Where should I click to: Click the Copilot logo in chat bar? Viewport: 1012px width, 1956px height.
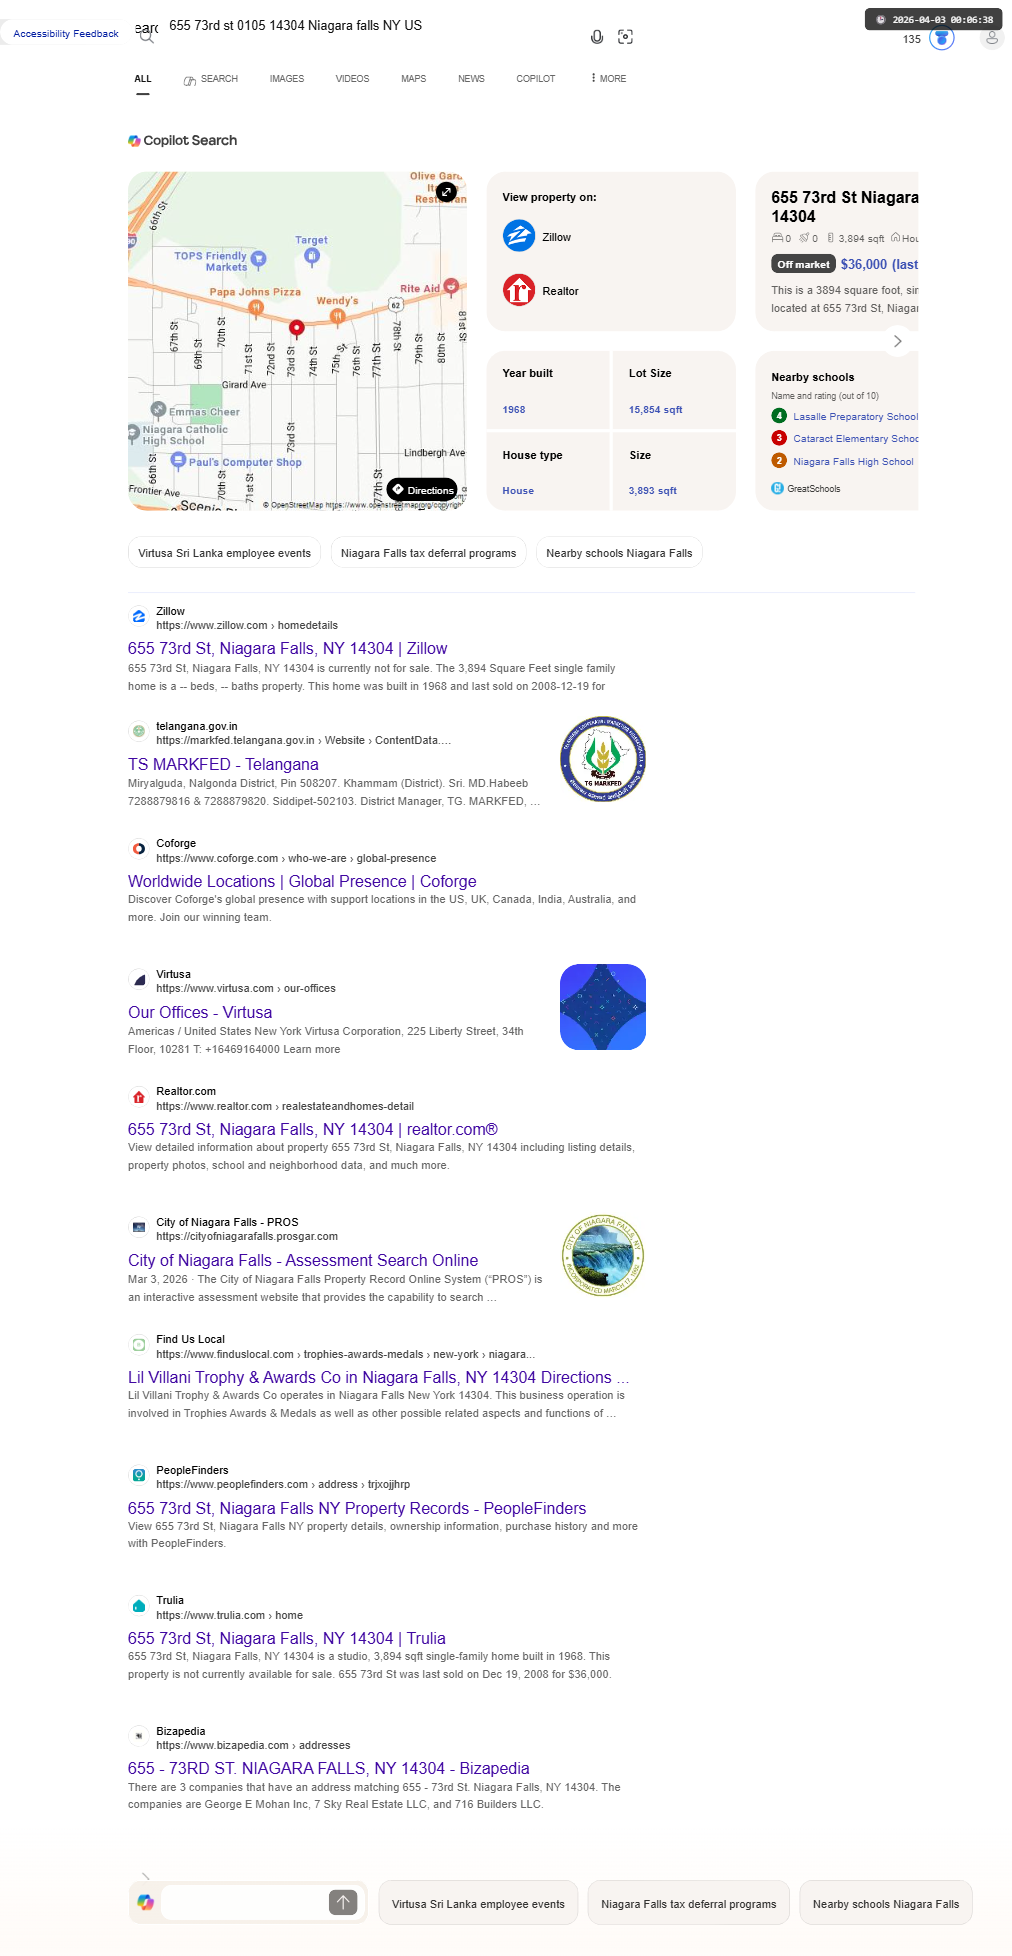point(146,1902)
